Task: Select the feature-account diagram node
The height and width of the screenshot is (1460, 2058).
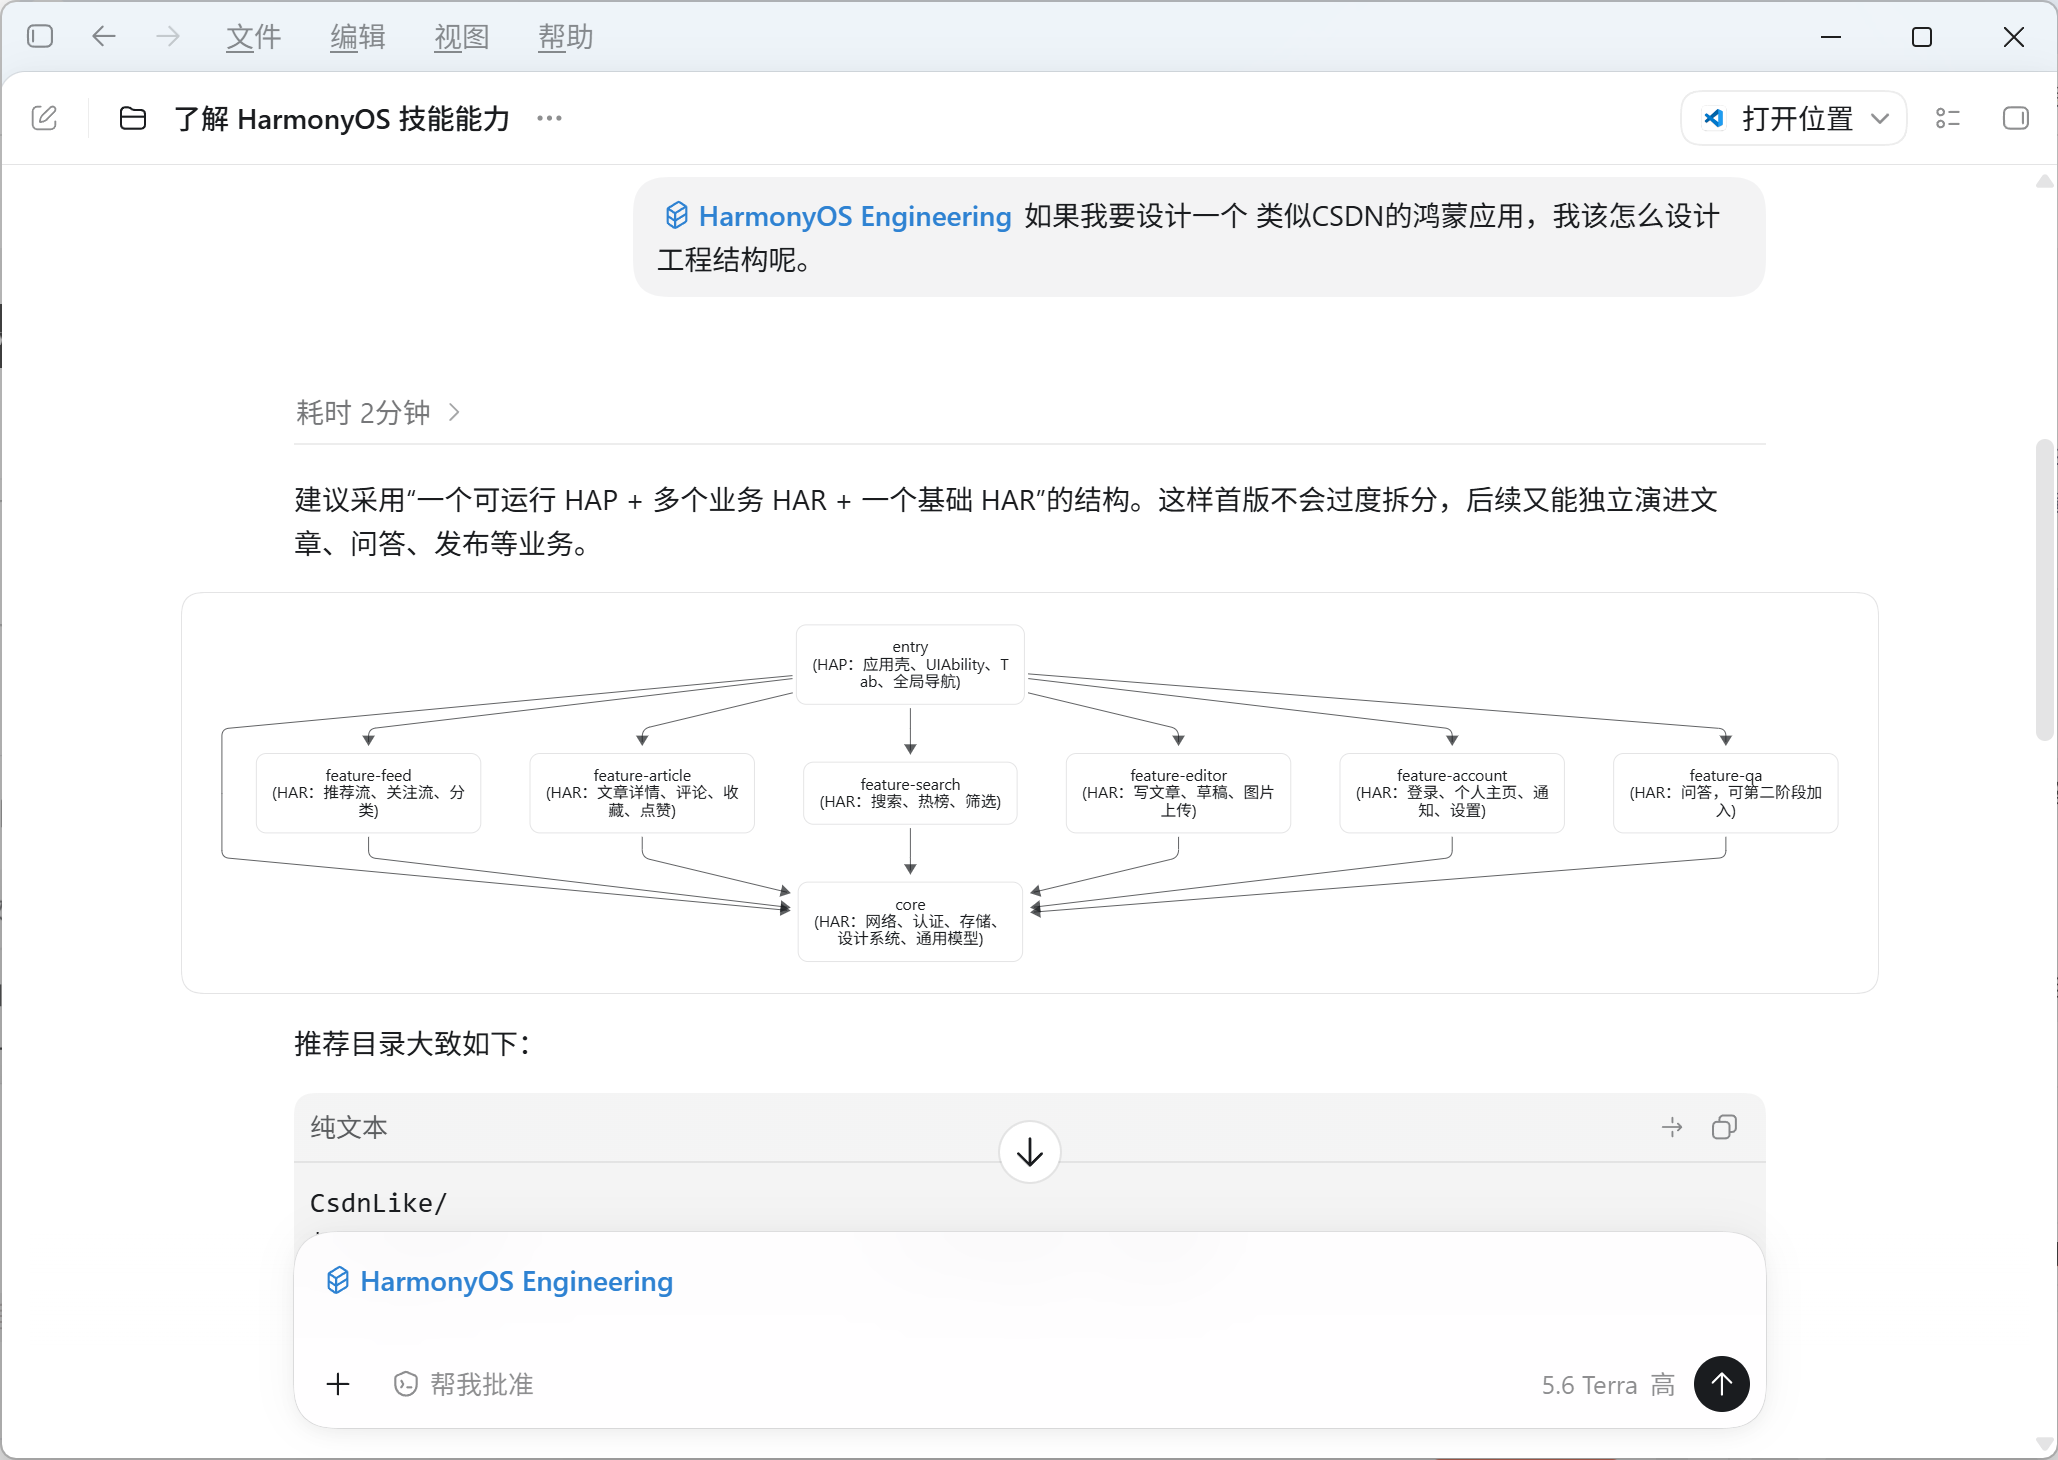Action: pyautogui.click(x=1452, y=792)
